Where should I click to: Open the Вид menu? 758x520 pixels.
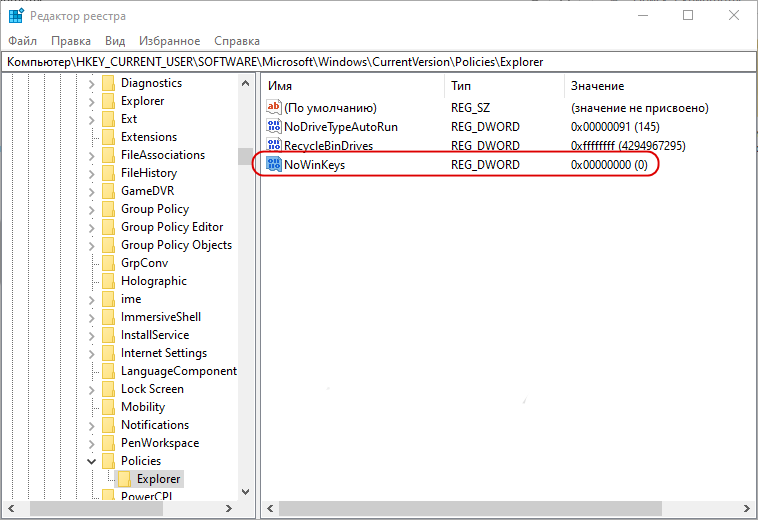pos(115,41)
